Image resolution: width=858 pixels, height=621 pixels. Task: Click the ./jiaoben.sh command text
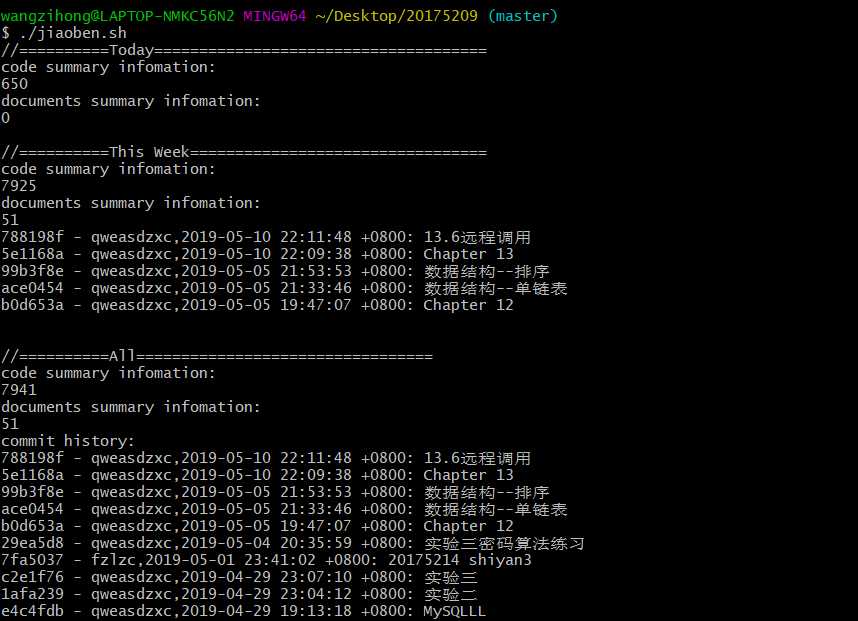pos(64,33)
